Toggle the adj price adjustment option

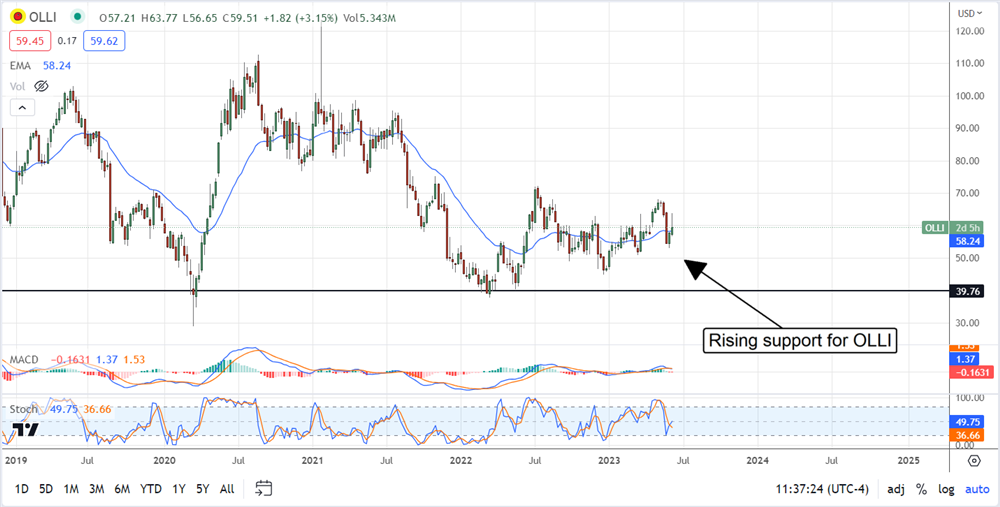[897, 489]
